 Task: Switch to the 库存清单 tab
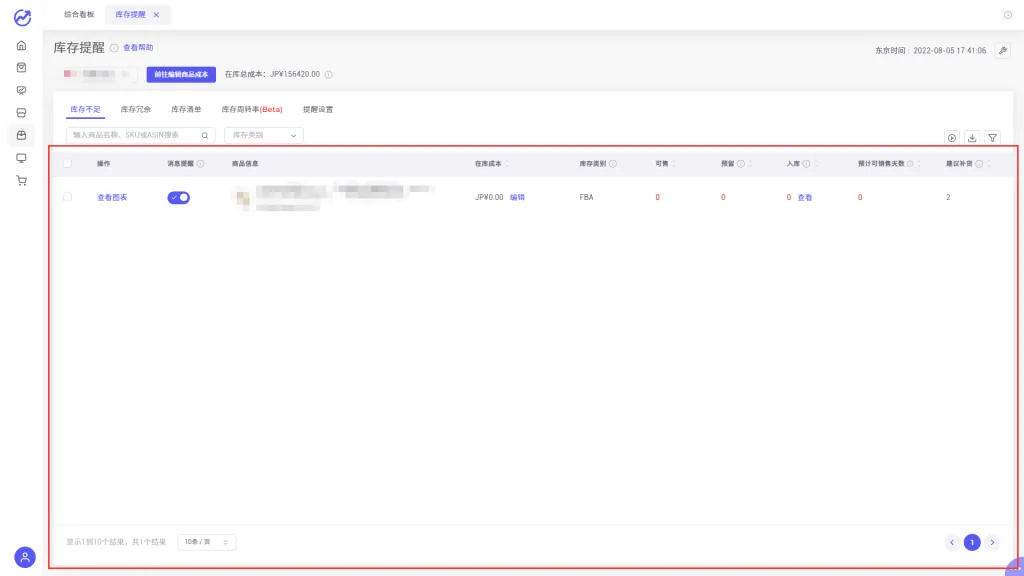coord(186,109)
